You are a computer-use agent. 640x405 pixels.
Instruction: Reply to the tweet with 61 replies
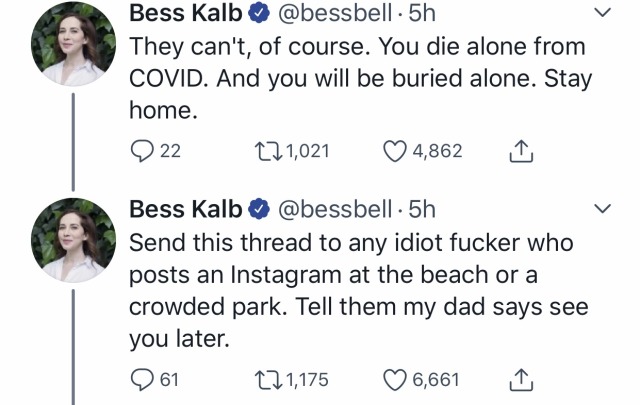(142, 379)
